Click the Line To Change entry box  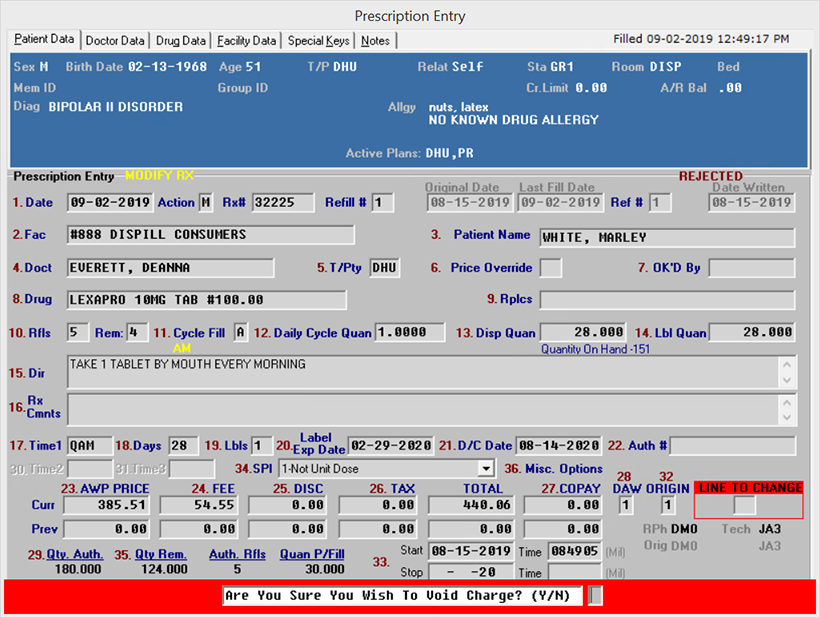(x=744, y=506)
